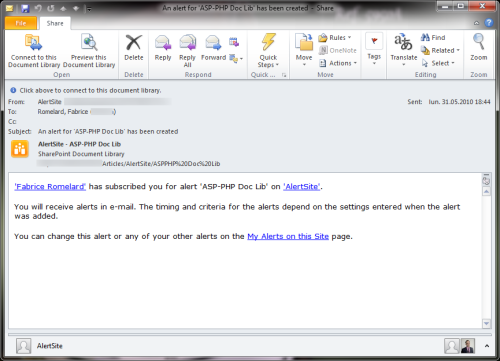Open the Translate menu
500x361 pixels.
pos(404,49)
